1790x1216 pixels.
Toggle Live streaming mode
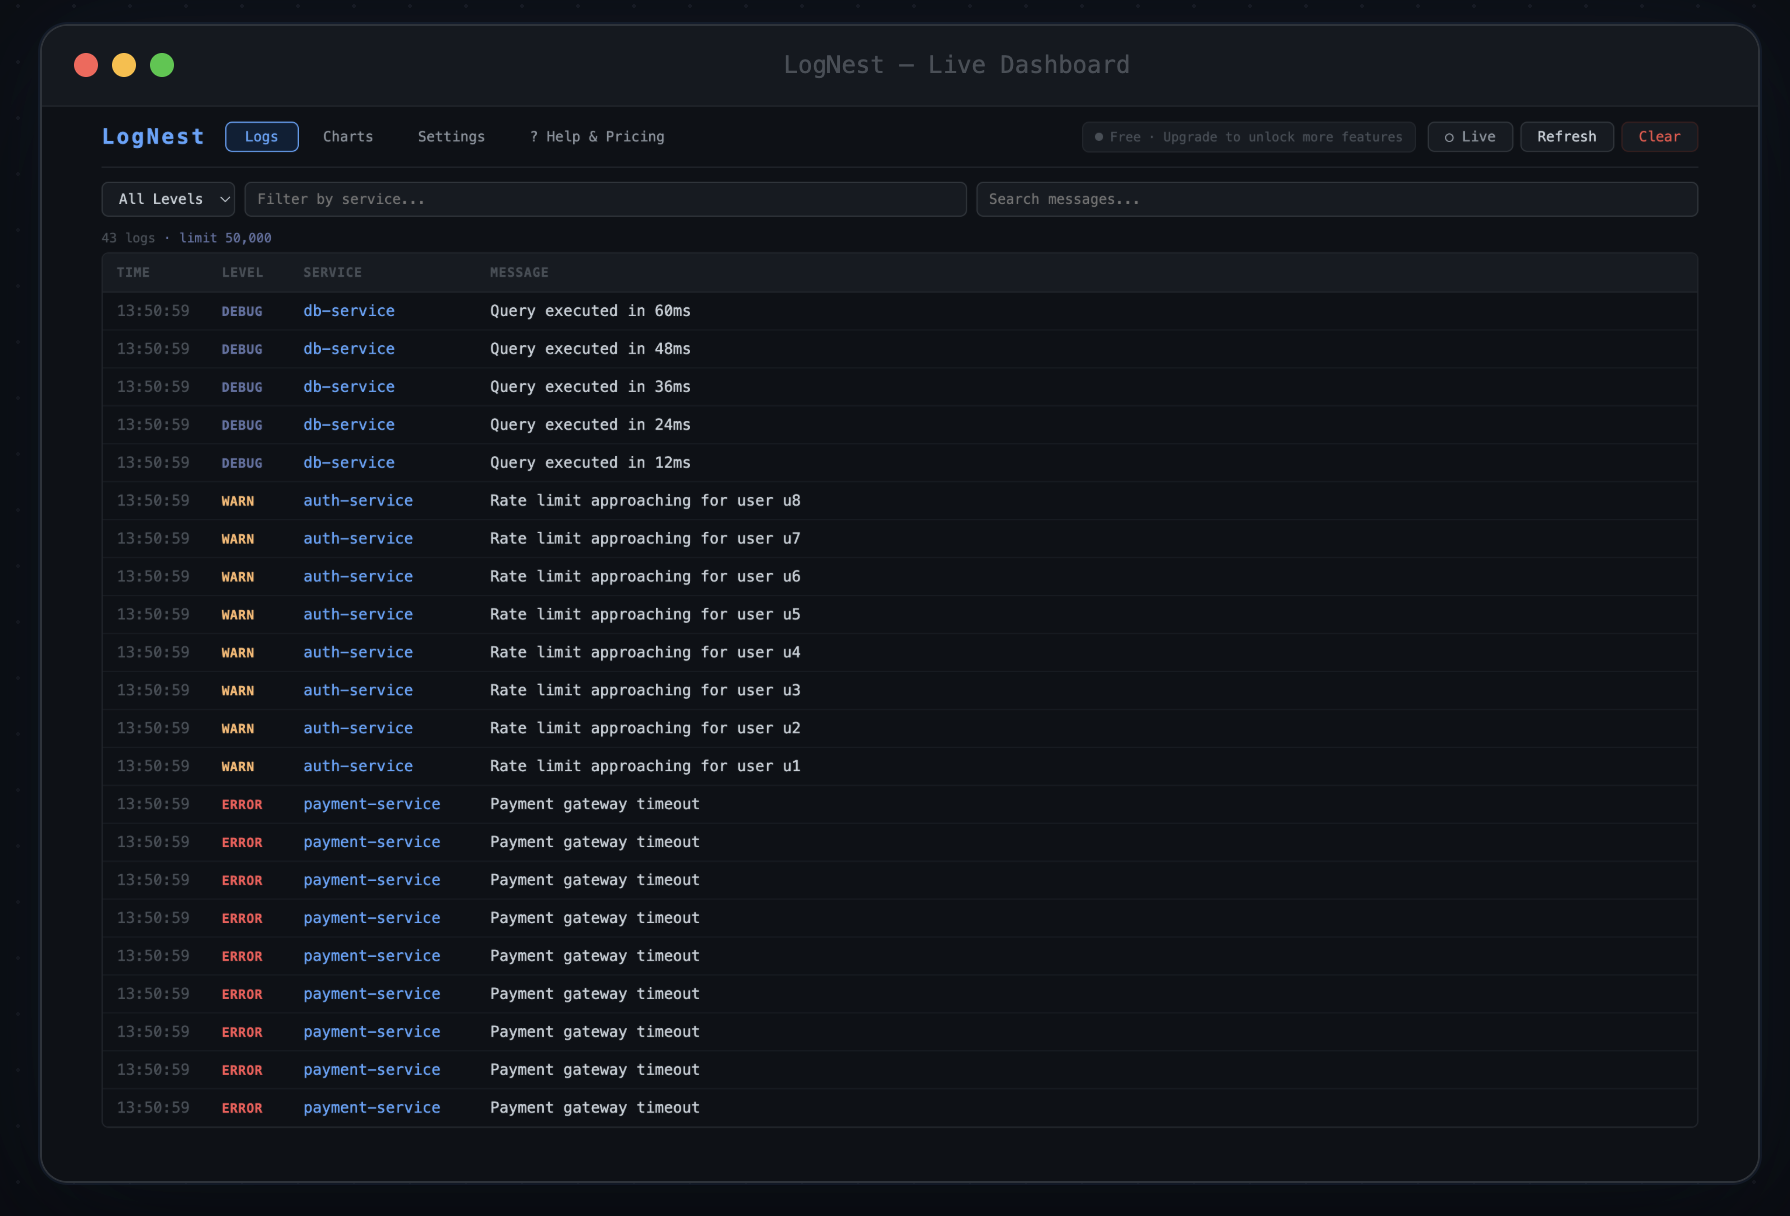[1470, 137]
